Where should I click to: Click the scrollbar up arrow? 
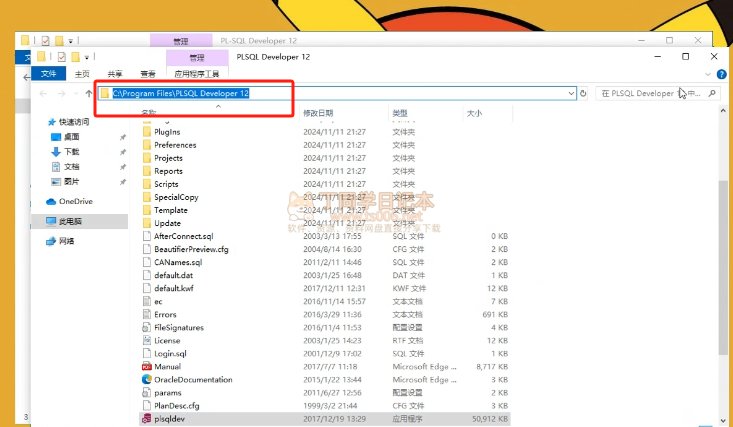[723, 111]
